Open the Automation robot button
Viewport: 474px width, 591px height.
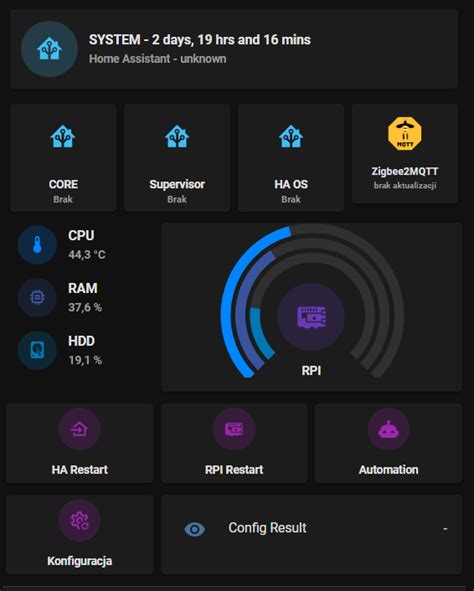pos(388,443)
